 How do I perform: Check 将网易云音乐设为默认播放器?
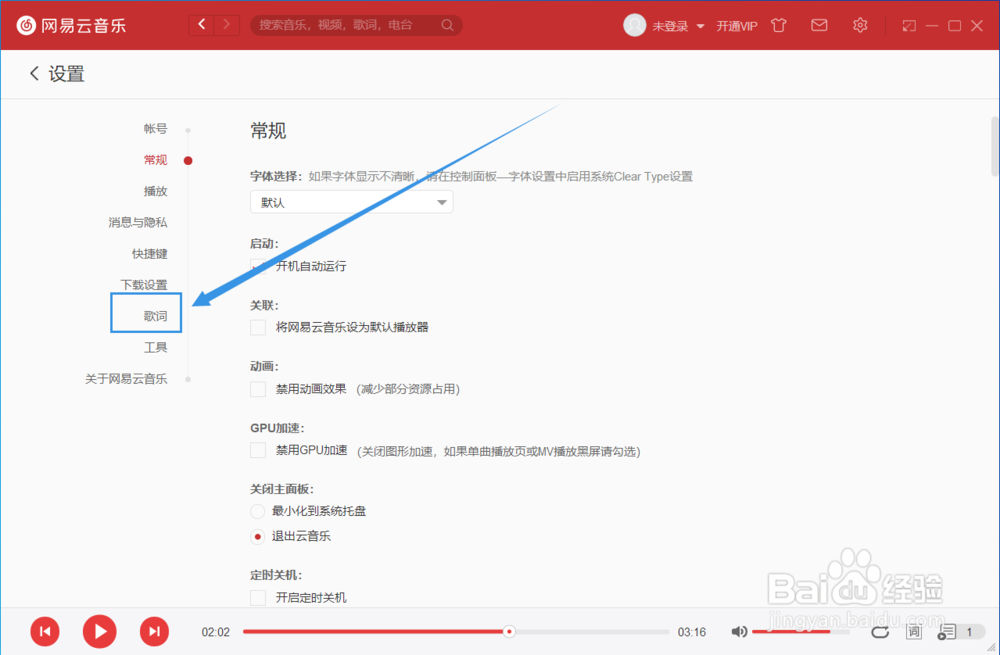tap(258, 327)
